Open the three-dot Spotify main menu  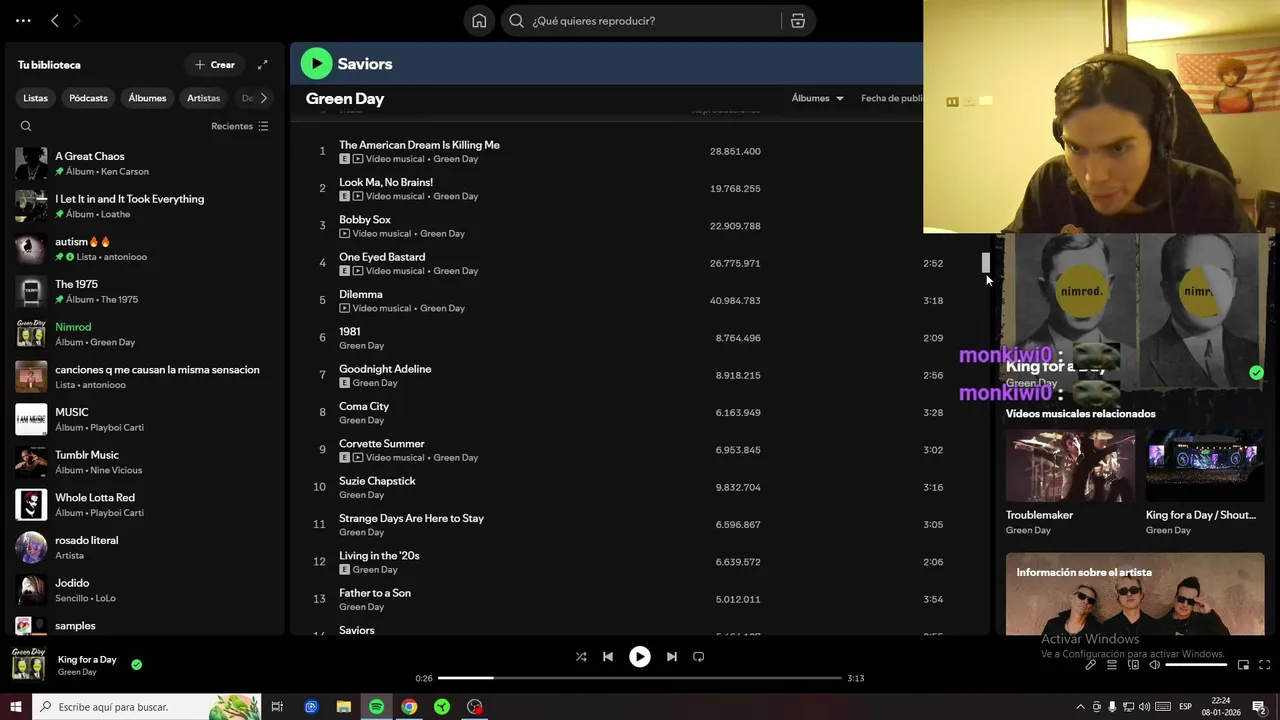point(23,20)
